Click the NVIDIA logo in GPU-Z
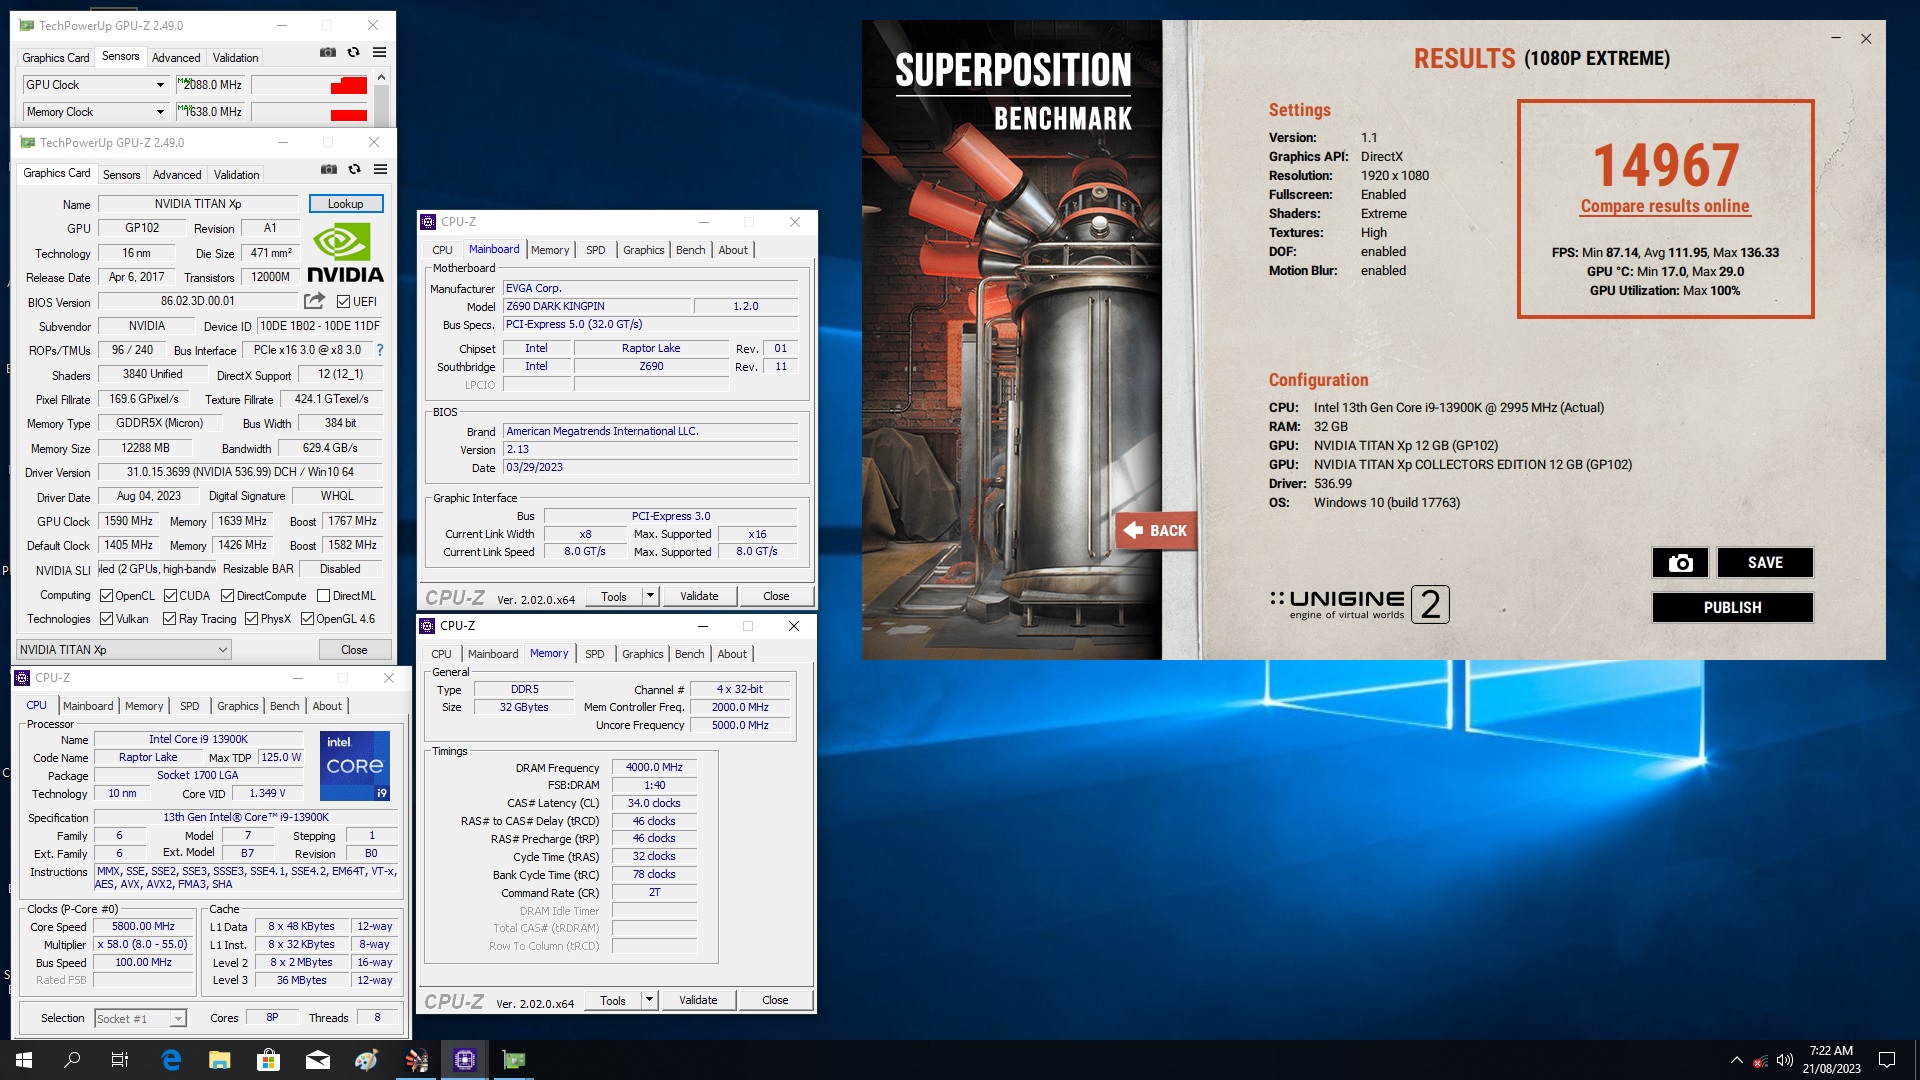Viewport: 1920px width, 1080px height. tap(345, 253)
